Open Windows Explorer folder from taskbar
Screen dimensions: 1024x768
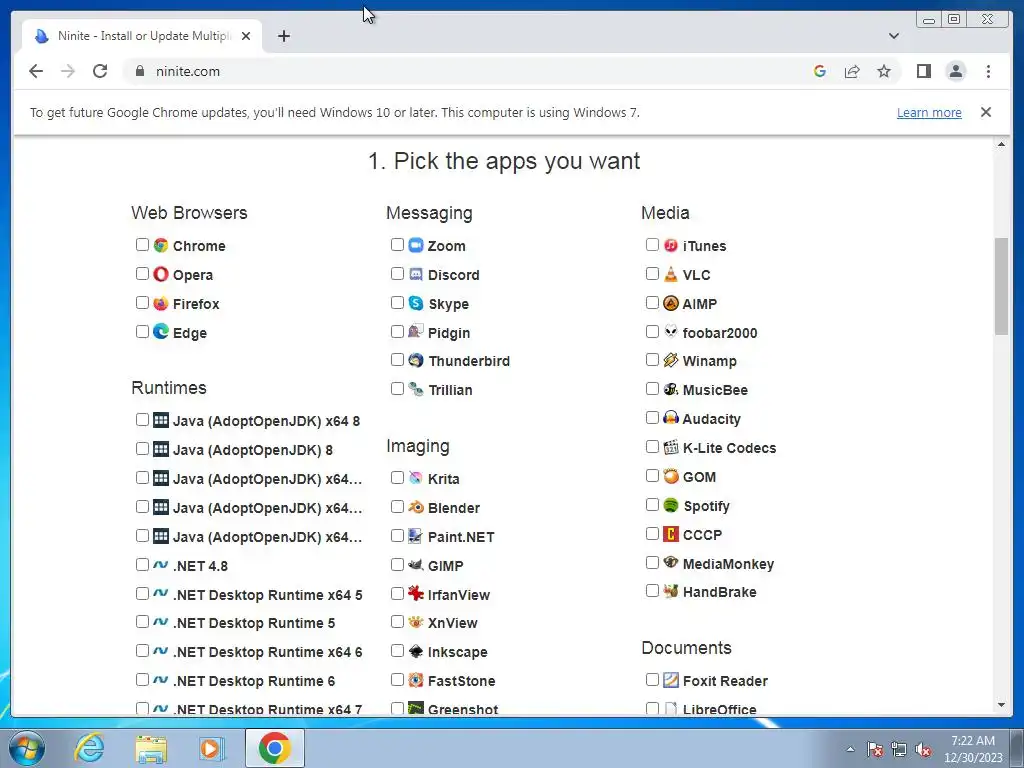pos(151,749)
